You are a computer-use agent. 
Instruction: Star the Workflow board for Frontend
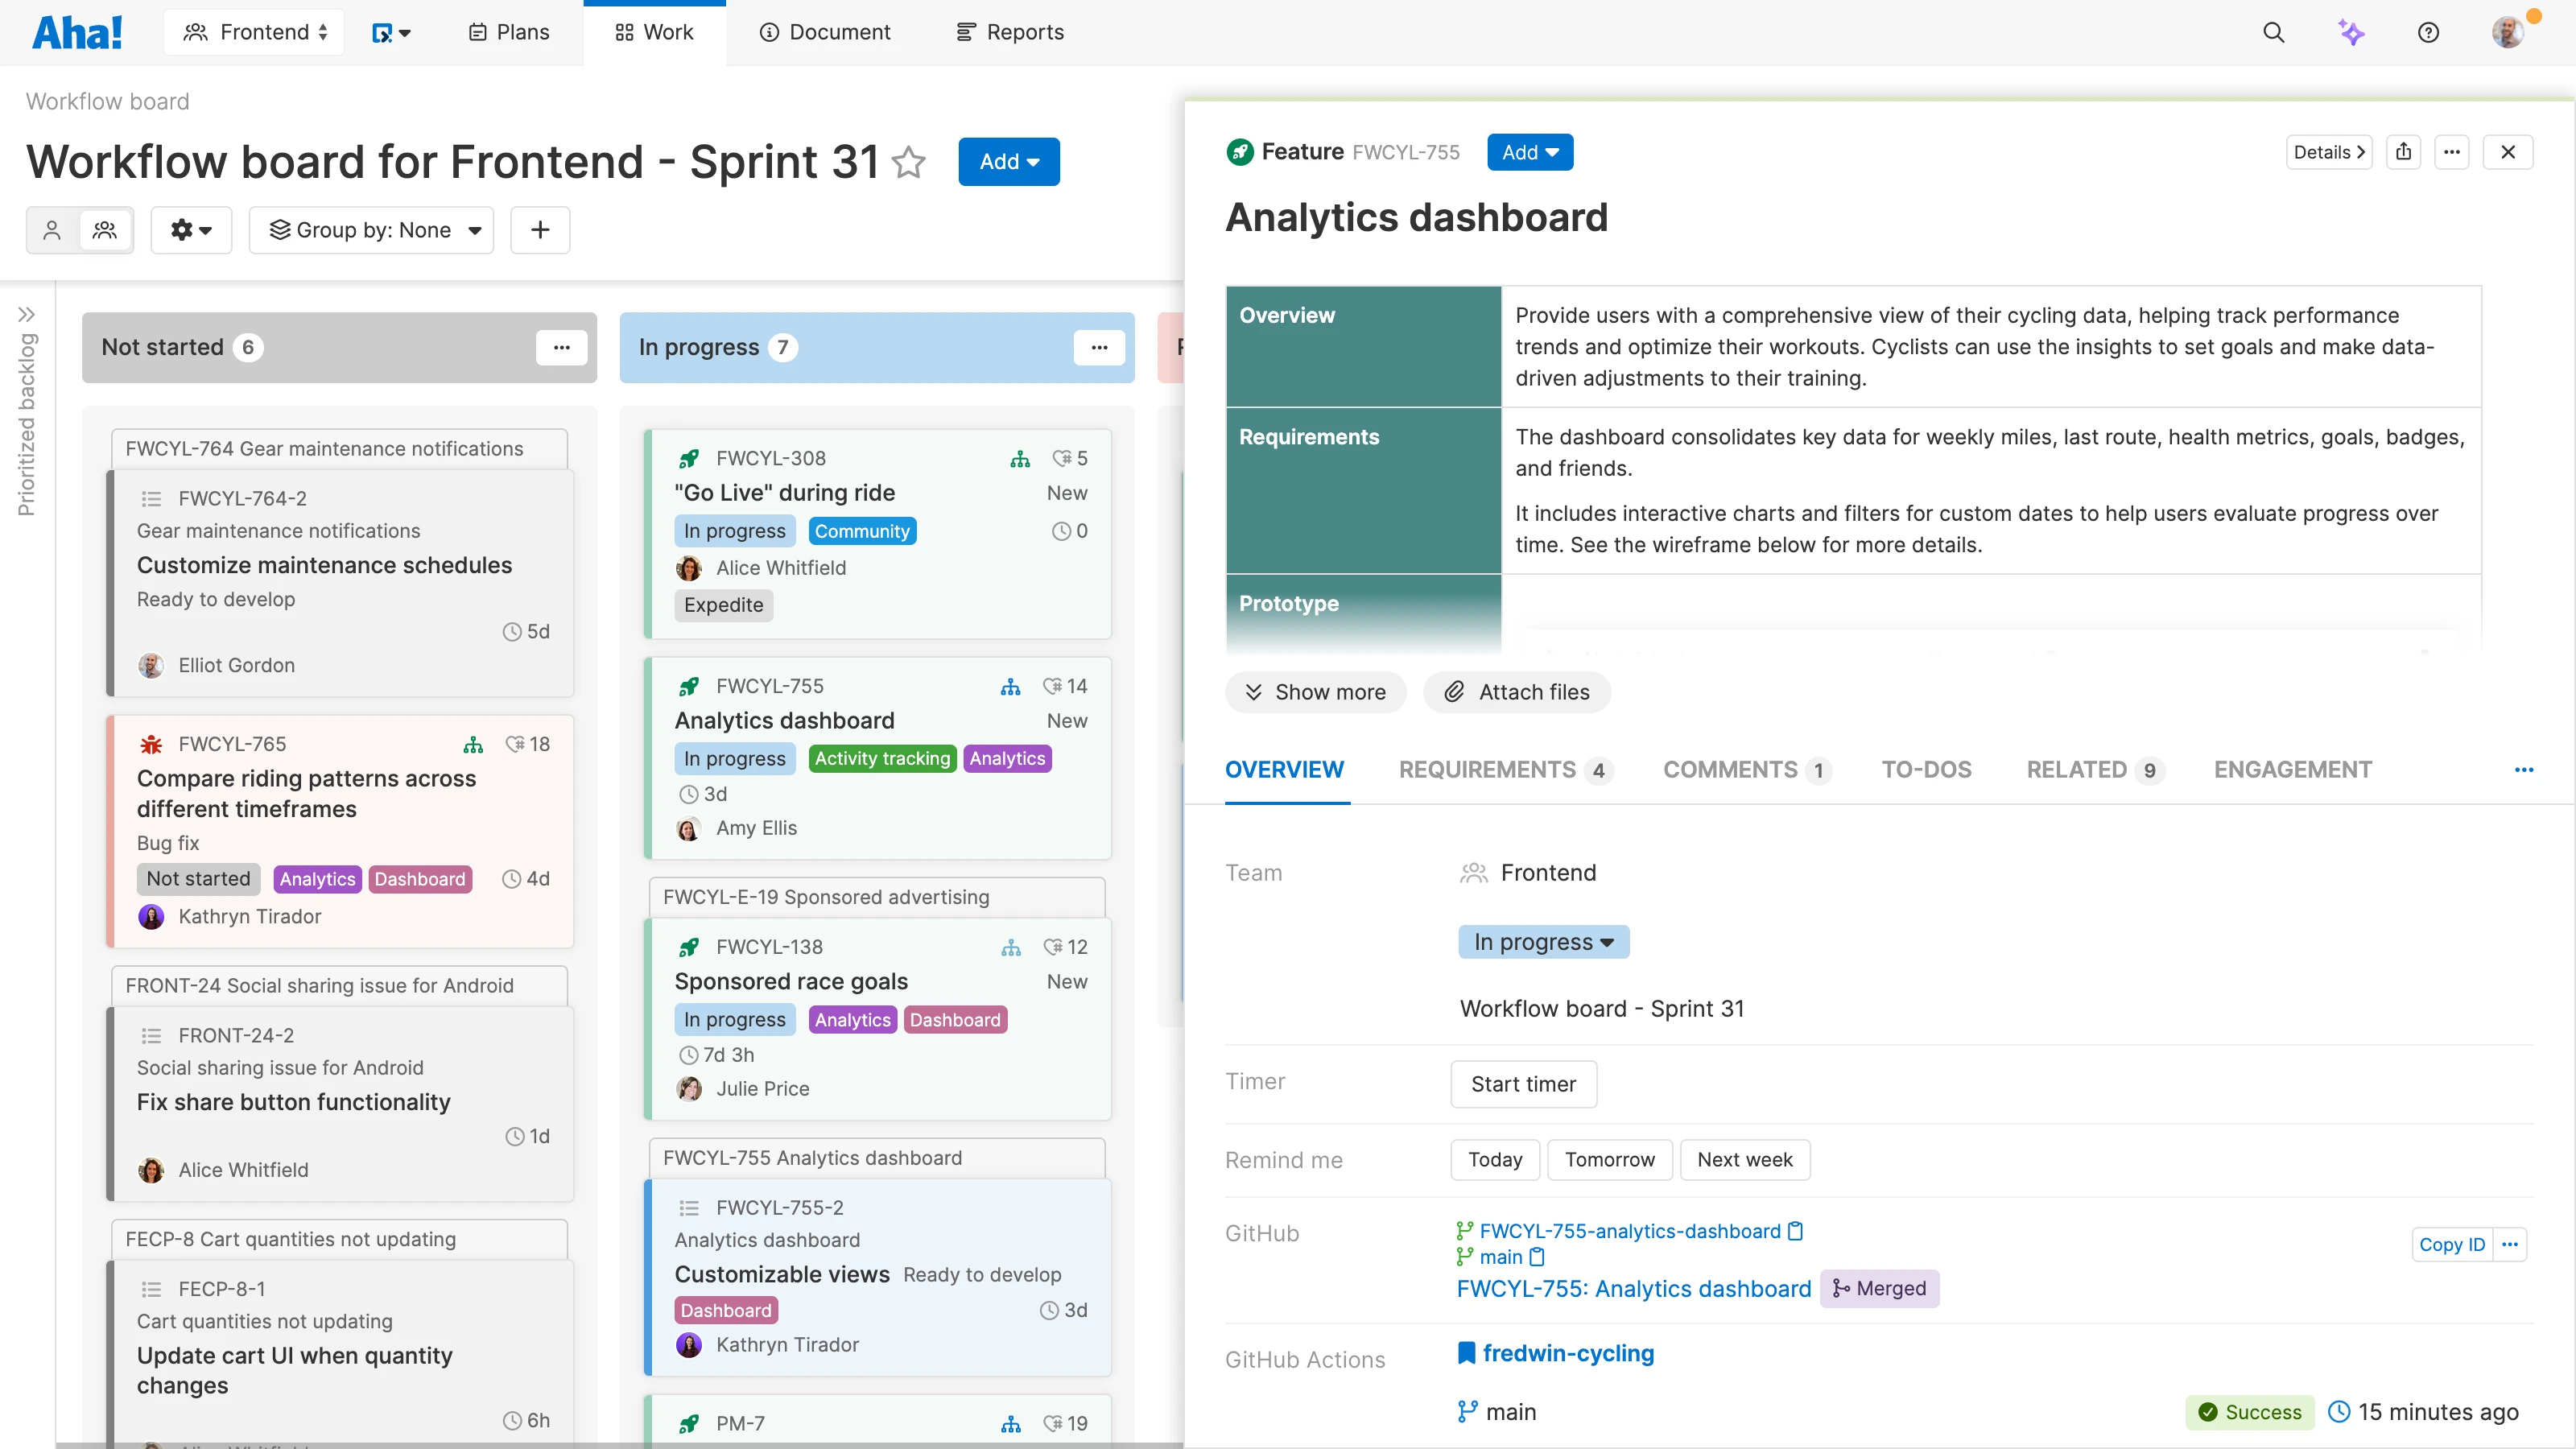[909, 163]
